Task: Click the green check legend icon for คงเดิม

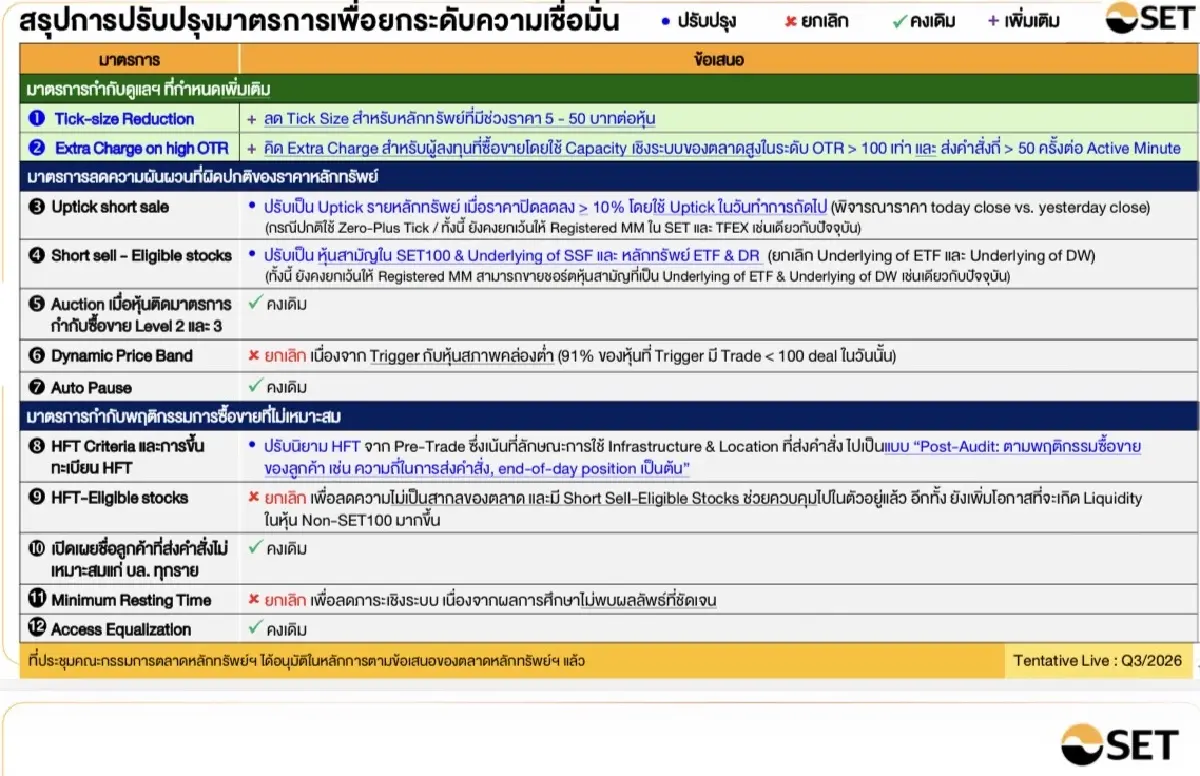Action: [899, 21]
